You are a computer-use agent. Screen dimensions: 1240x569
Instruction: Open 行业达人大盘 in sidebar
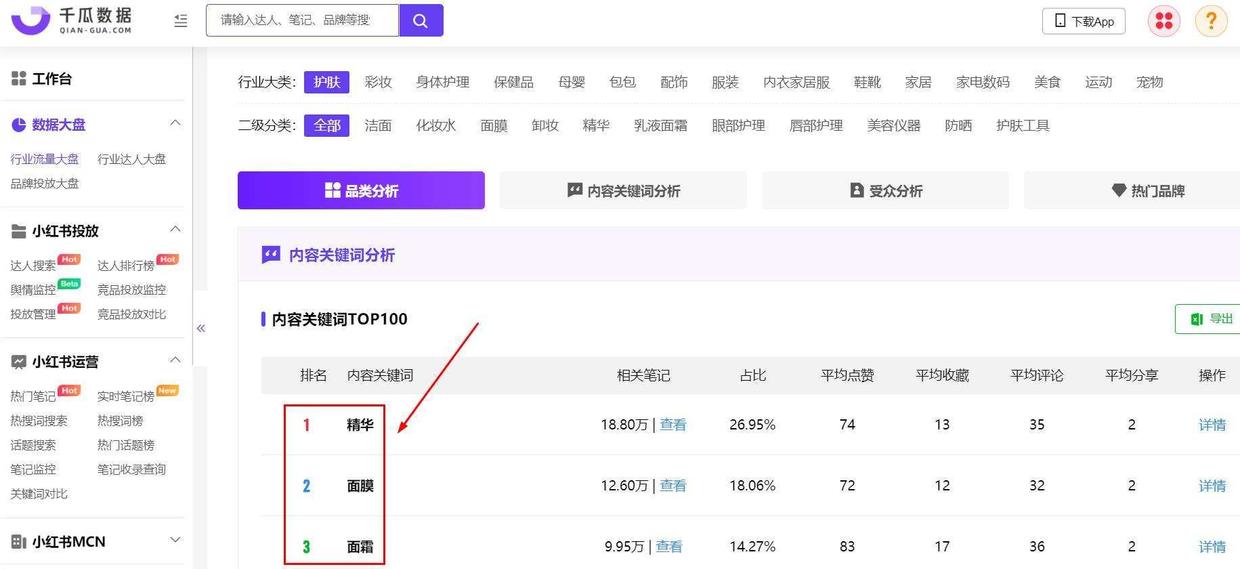click(132, 159)
